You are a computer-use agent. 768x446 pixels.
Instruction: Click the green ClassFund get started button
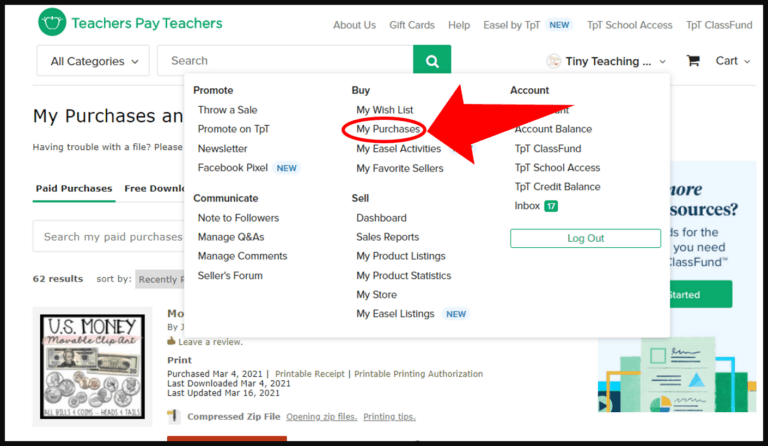pos(700,294)
